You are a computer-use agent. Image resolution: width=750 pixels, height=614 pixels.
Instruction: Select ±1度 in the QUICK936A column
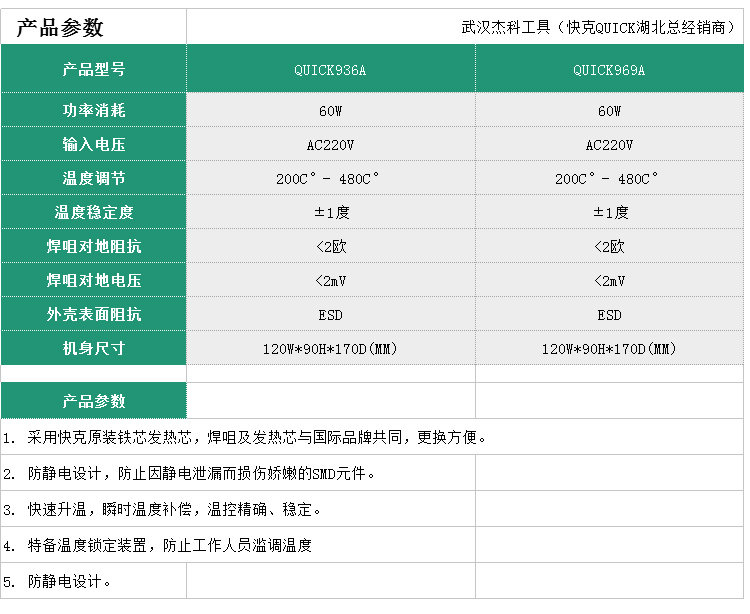coord(331,212)
